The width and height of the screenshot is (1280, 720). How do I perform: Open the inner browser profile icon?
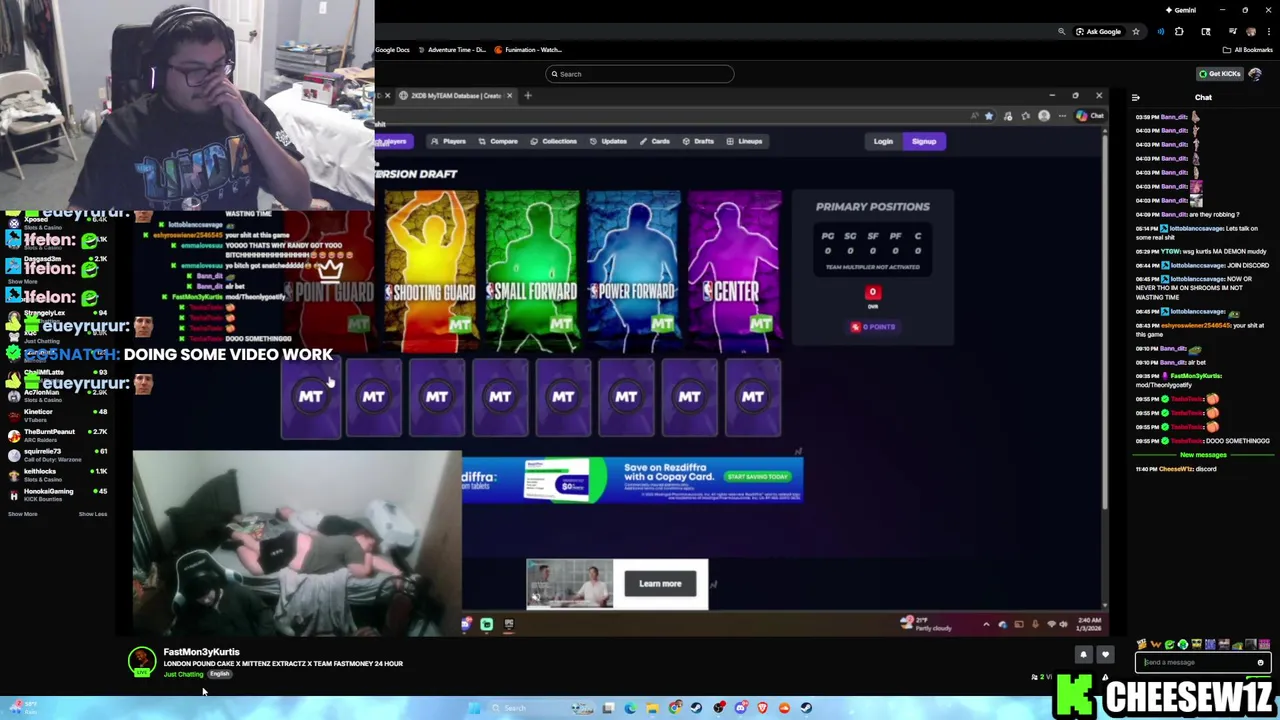(1044, 116)
